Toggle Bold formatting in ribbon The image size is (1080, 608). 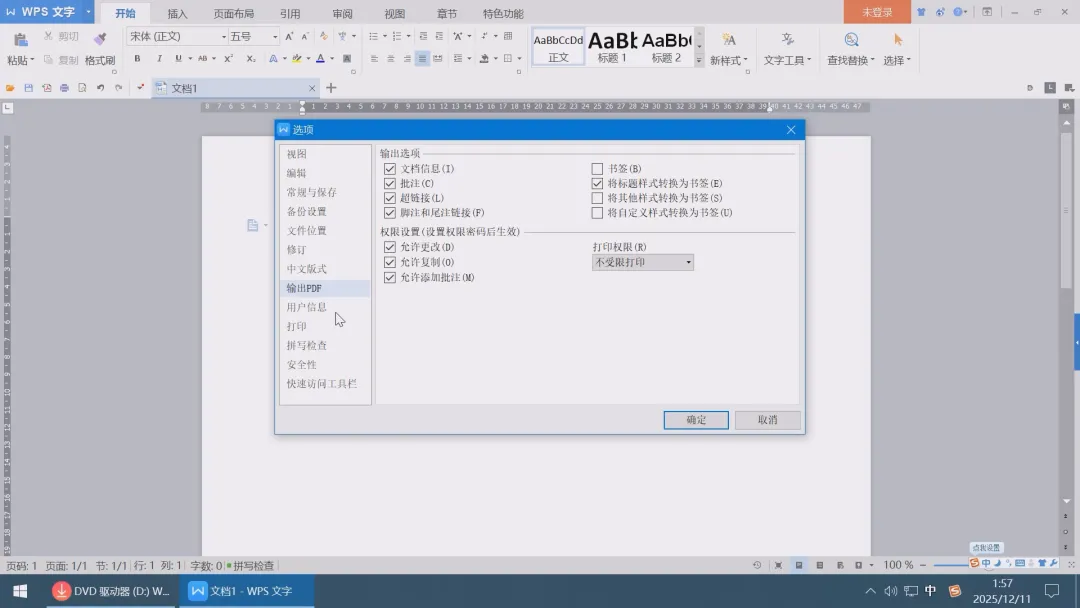tap(137, 59)
